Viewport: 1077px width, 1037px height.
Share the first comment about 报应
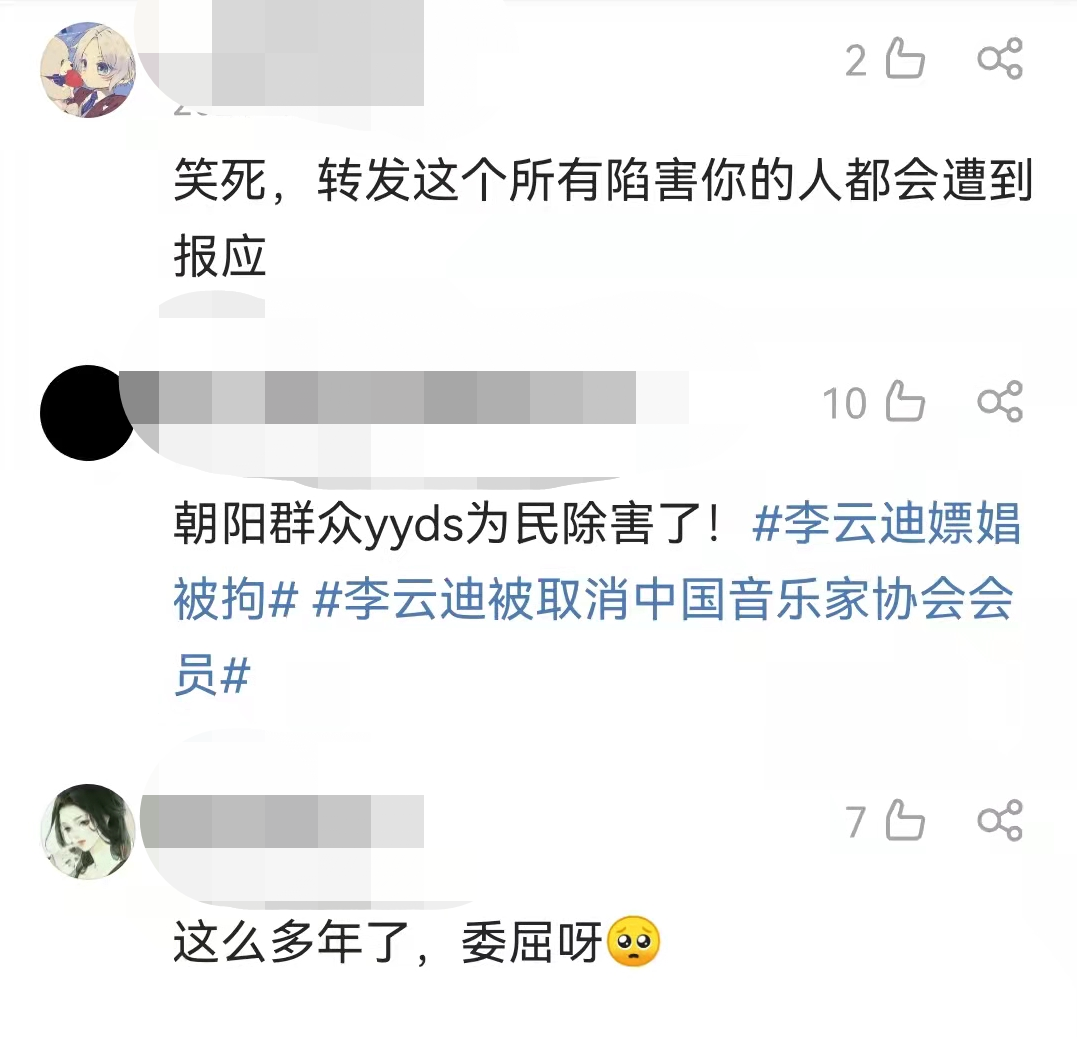1000,58
